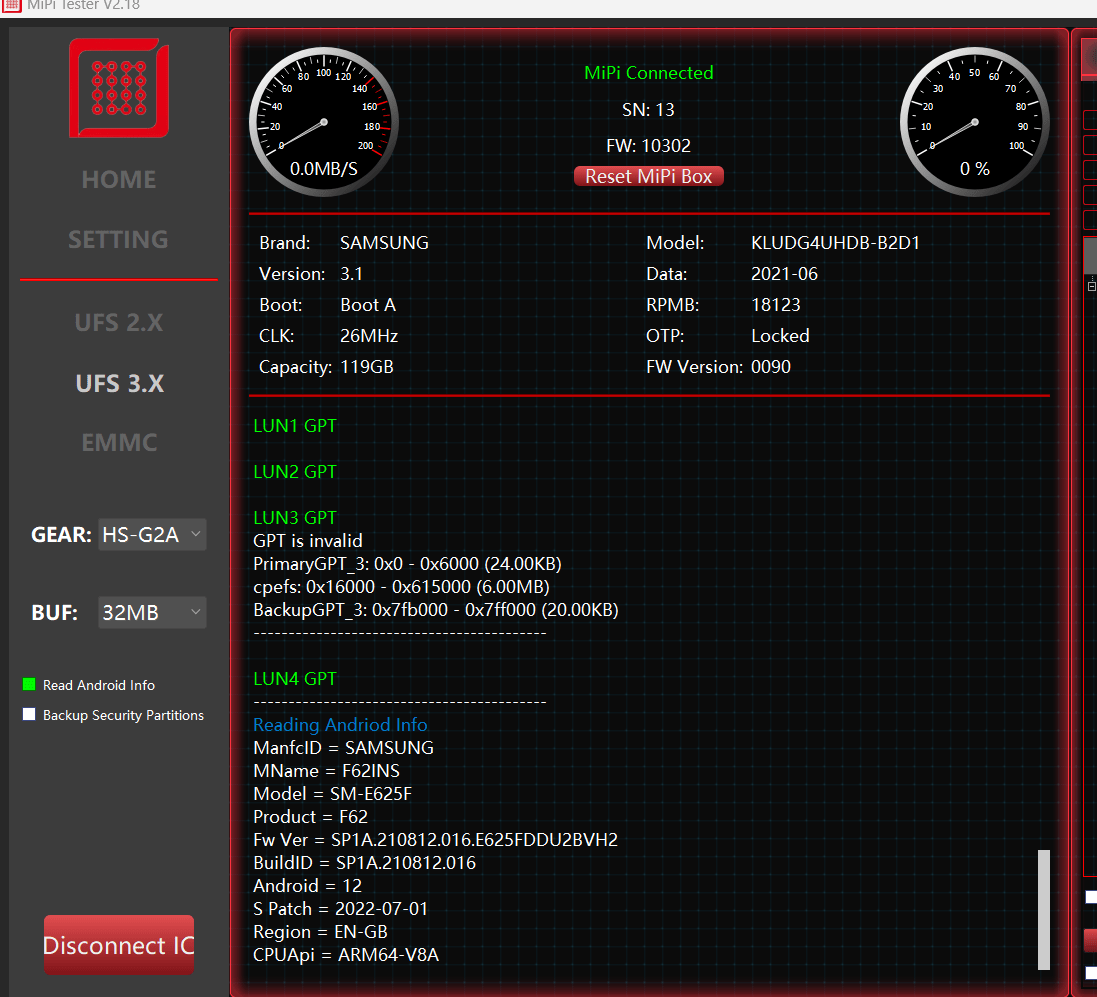Image resolution: width=1097 pixels, height=997 pixels.
Task: Click the capacity value 119GB
Action: coord(367,367)
